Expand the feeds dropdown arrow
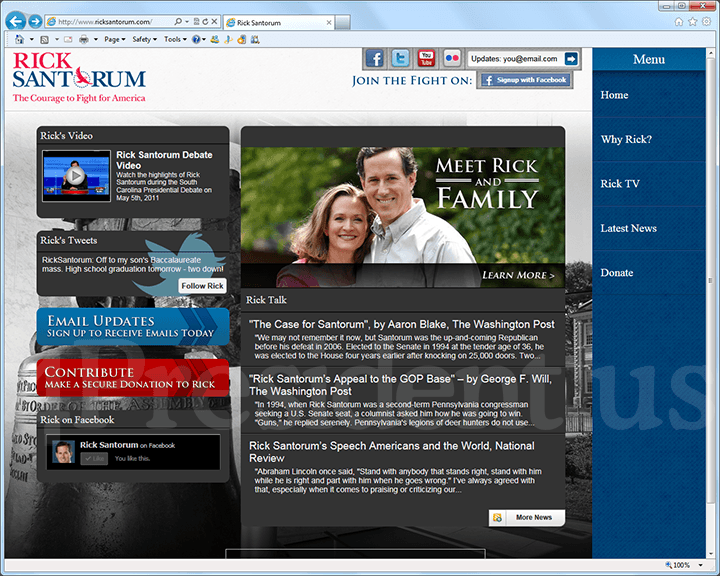 click(57, 40)
